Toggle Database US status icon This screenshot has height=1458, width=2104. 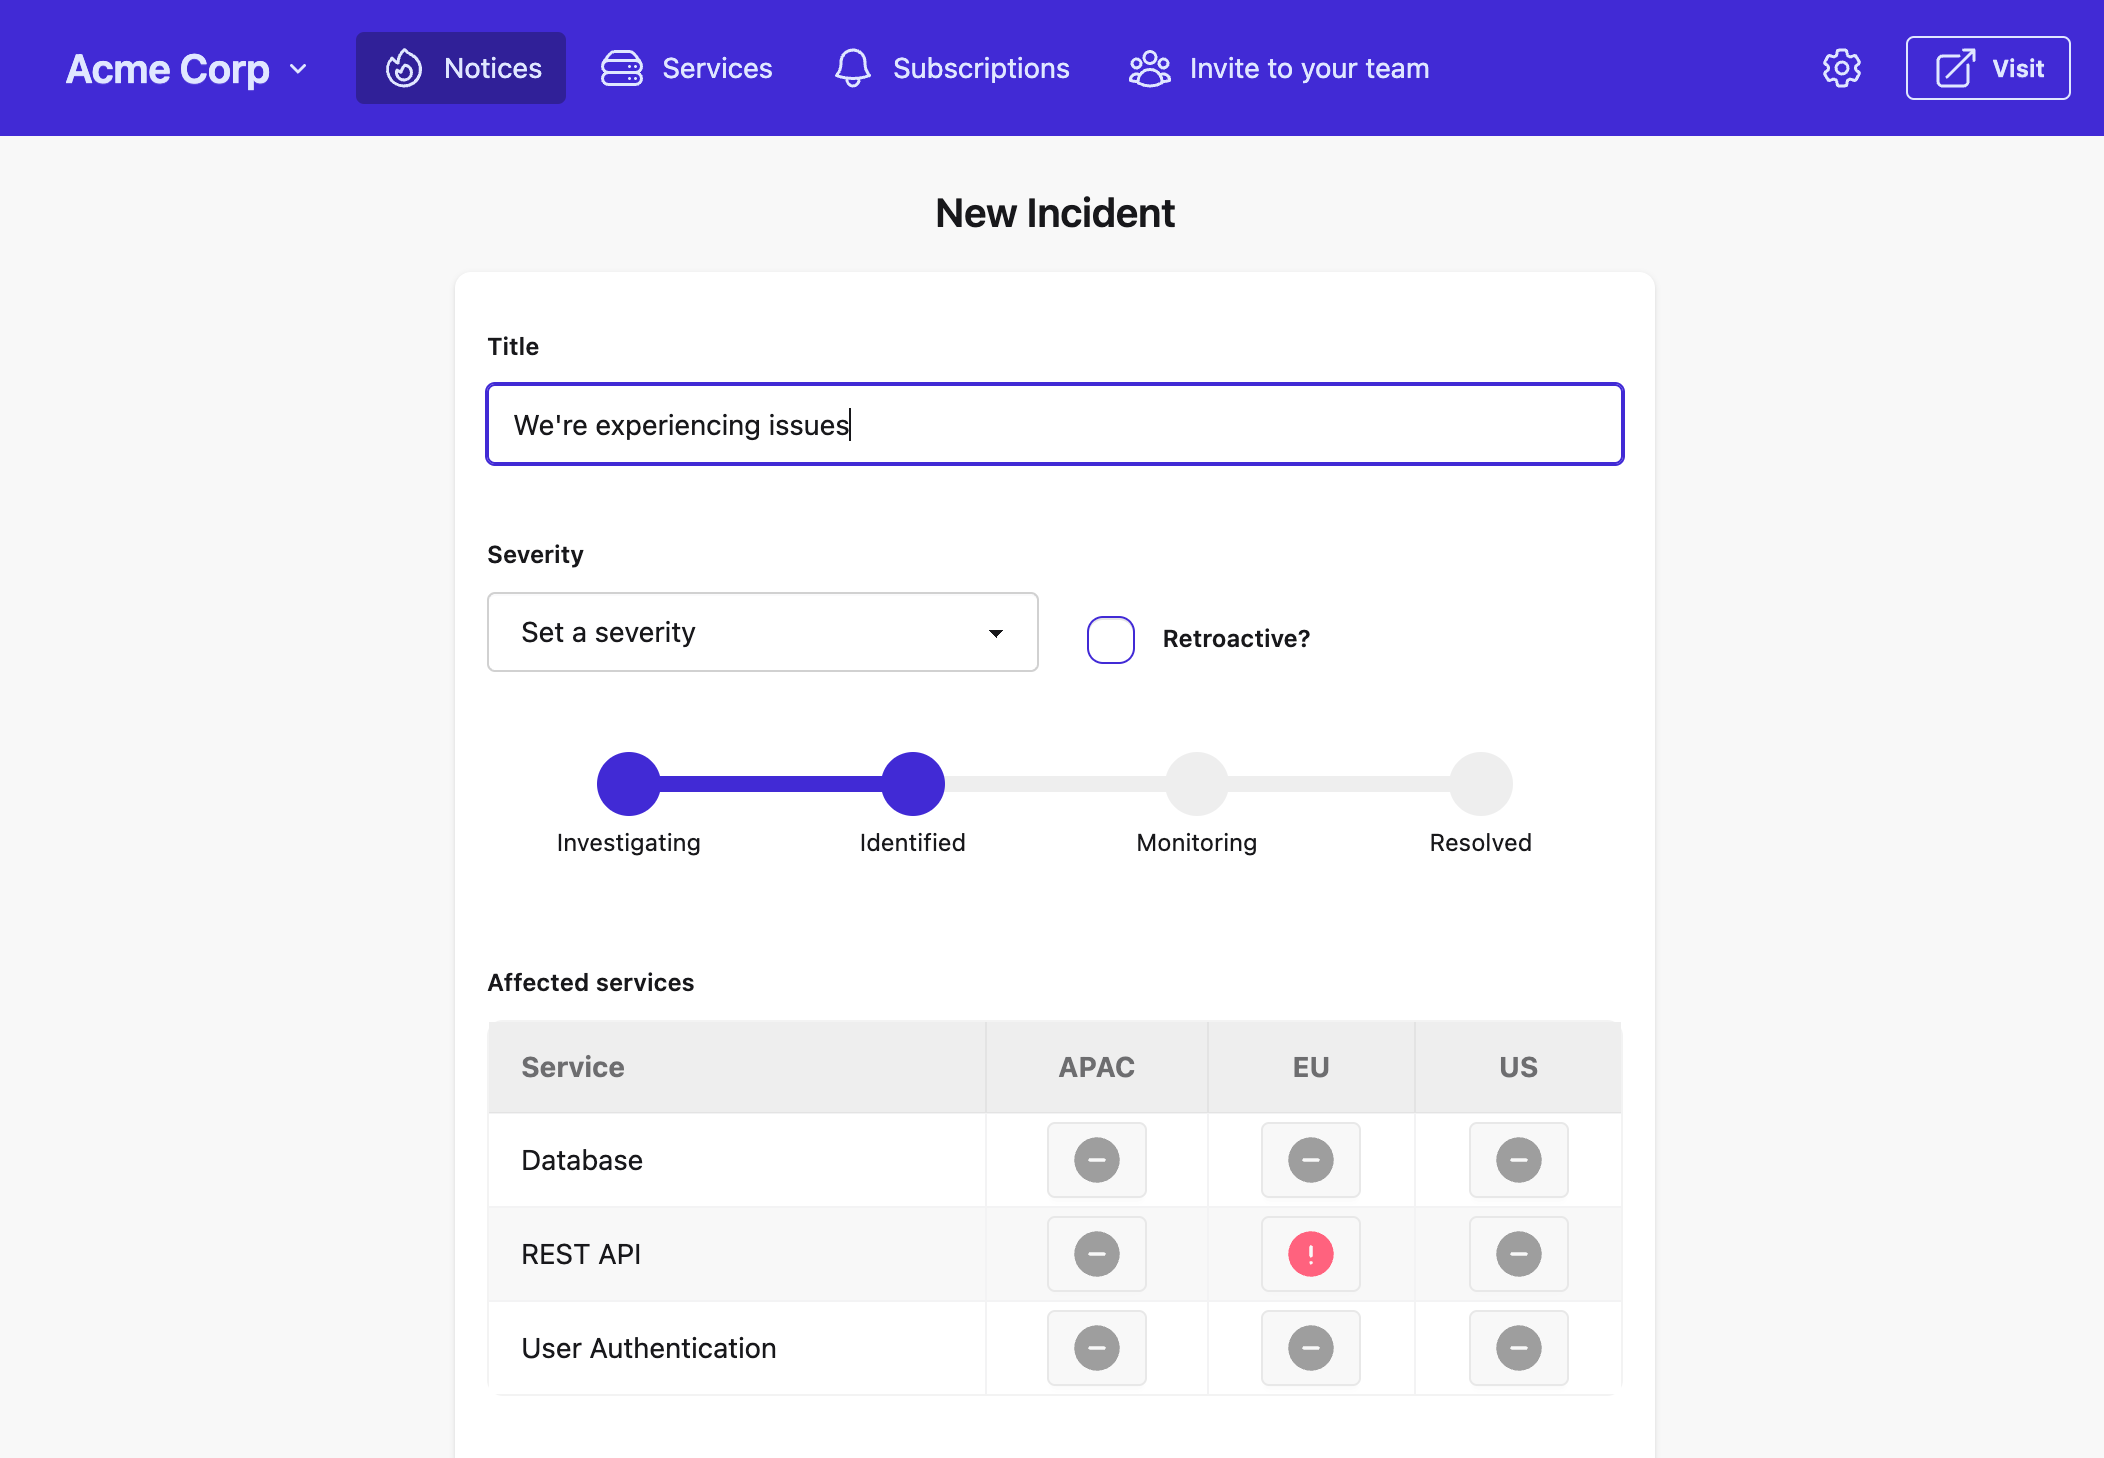click(1519, 1160)
